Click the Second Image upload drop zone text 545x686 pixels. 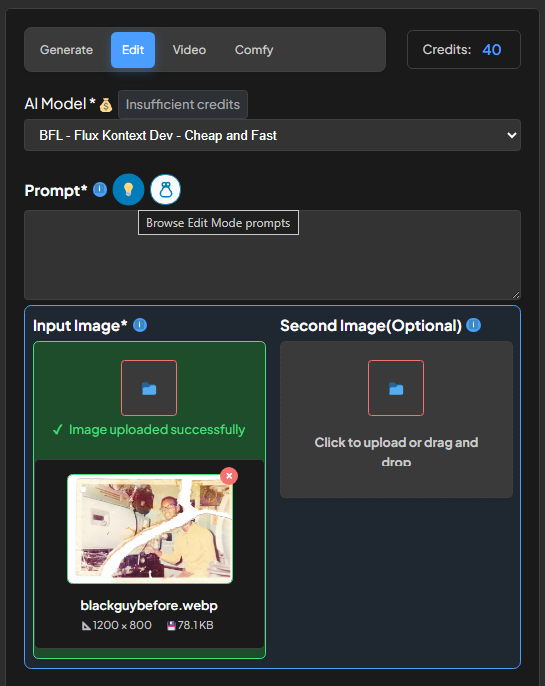(396, 451)
